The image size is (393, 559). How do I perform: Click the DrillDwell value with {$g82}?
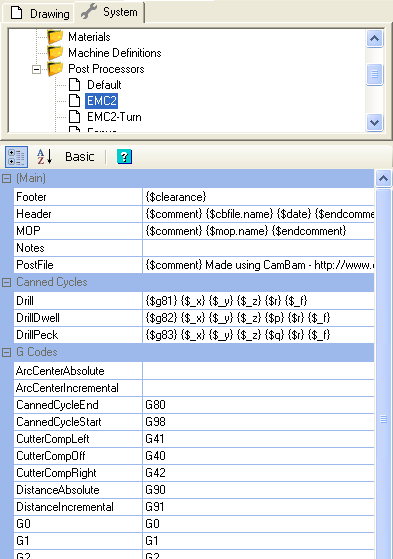(258, 318)
